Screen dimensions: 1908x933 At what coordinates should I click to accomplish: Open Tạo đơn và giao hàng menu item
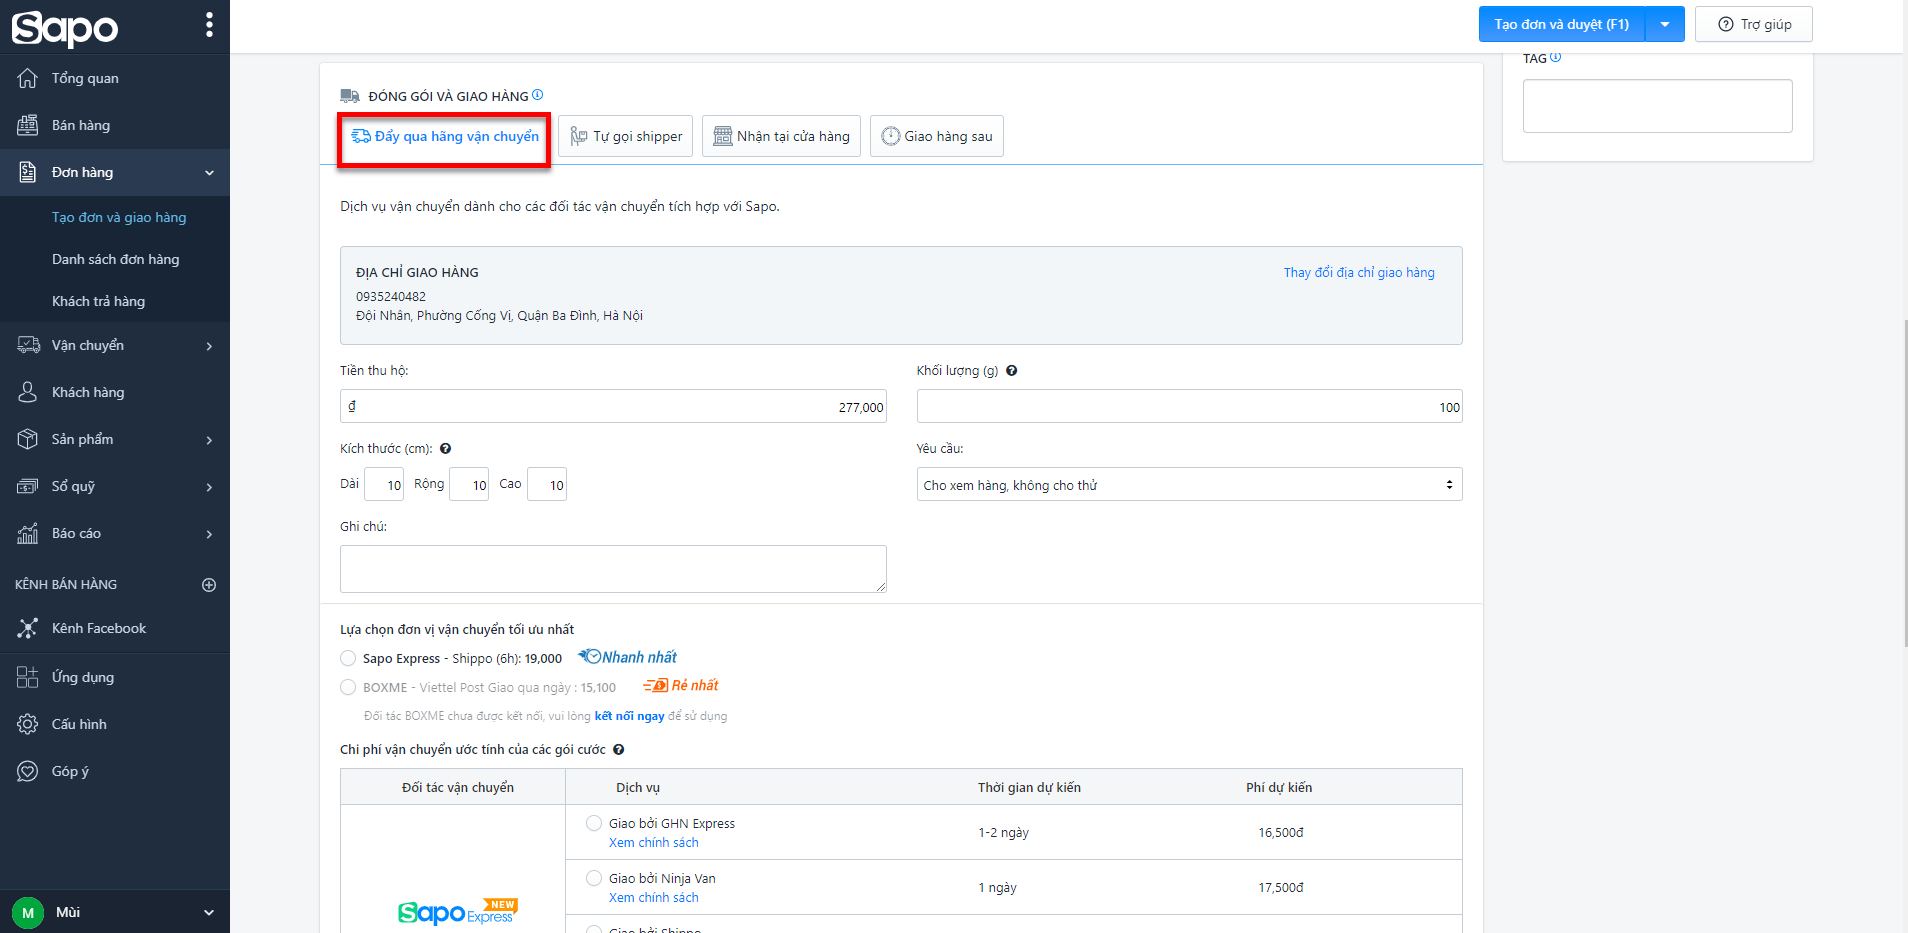[119, 217]
